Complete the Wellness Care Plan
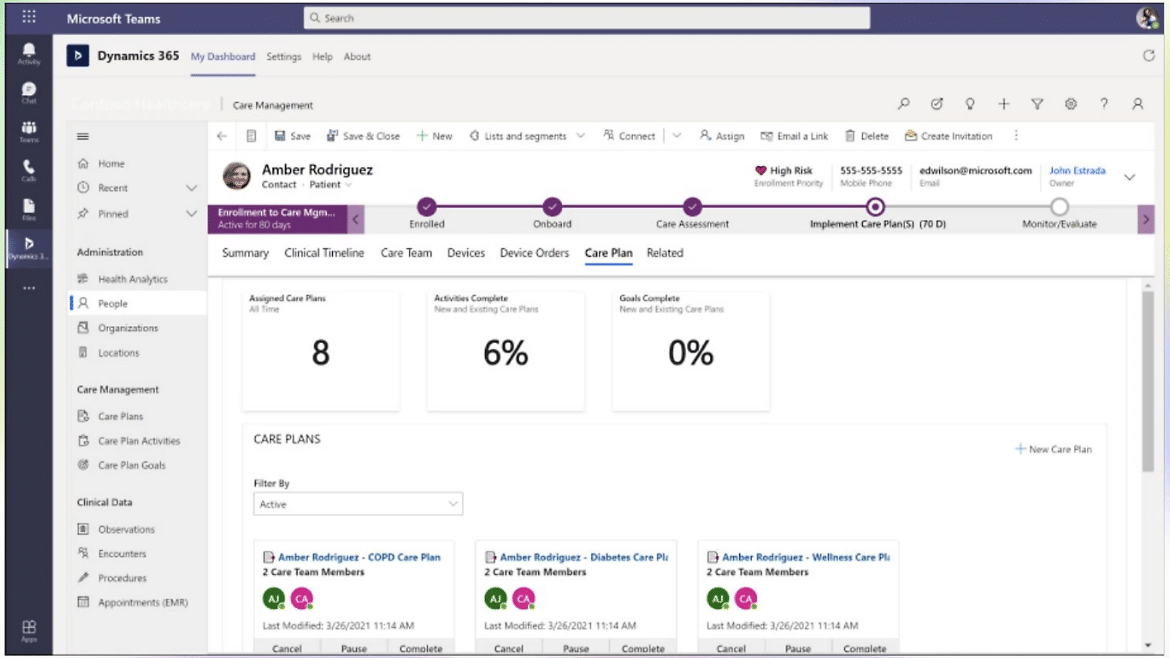 [865, 648]
